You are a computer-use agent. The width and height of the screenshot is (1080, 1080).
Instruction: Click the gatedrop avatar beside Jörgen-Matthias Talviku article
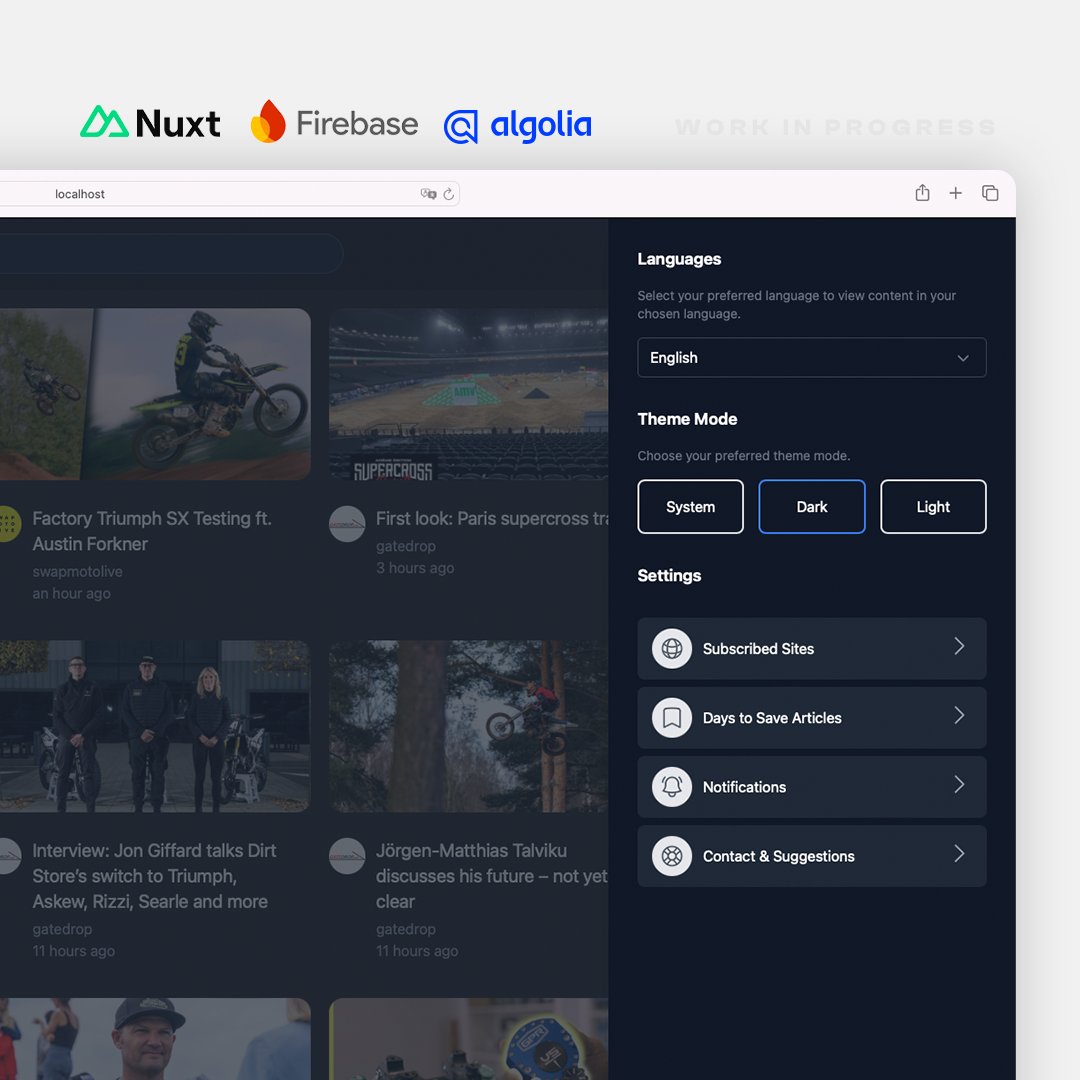coord(347,856)
